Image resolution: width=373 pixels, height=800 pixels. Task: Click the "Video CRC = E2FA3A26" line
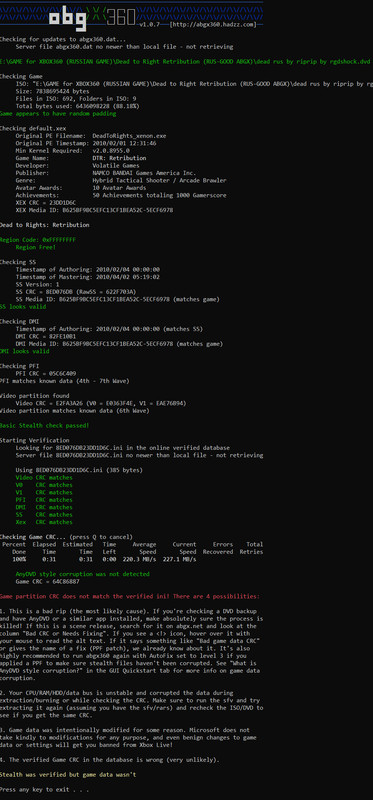click(x=101, y=403)
